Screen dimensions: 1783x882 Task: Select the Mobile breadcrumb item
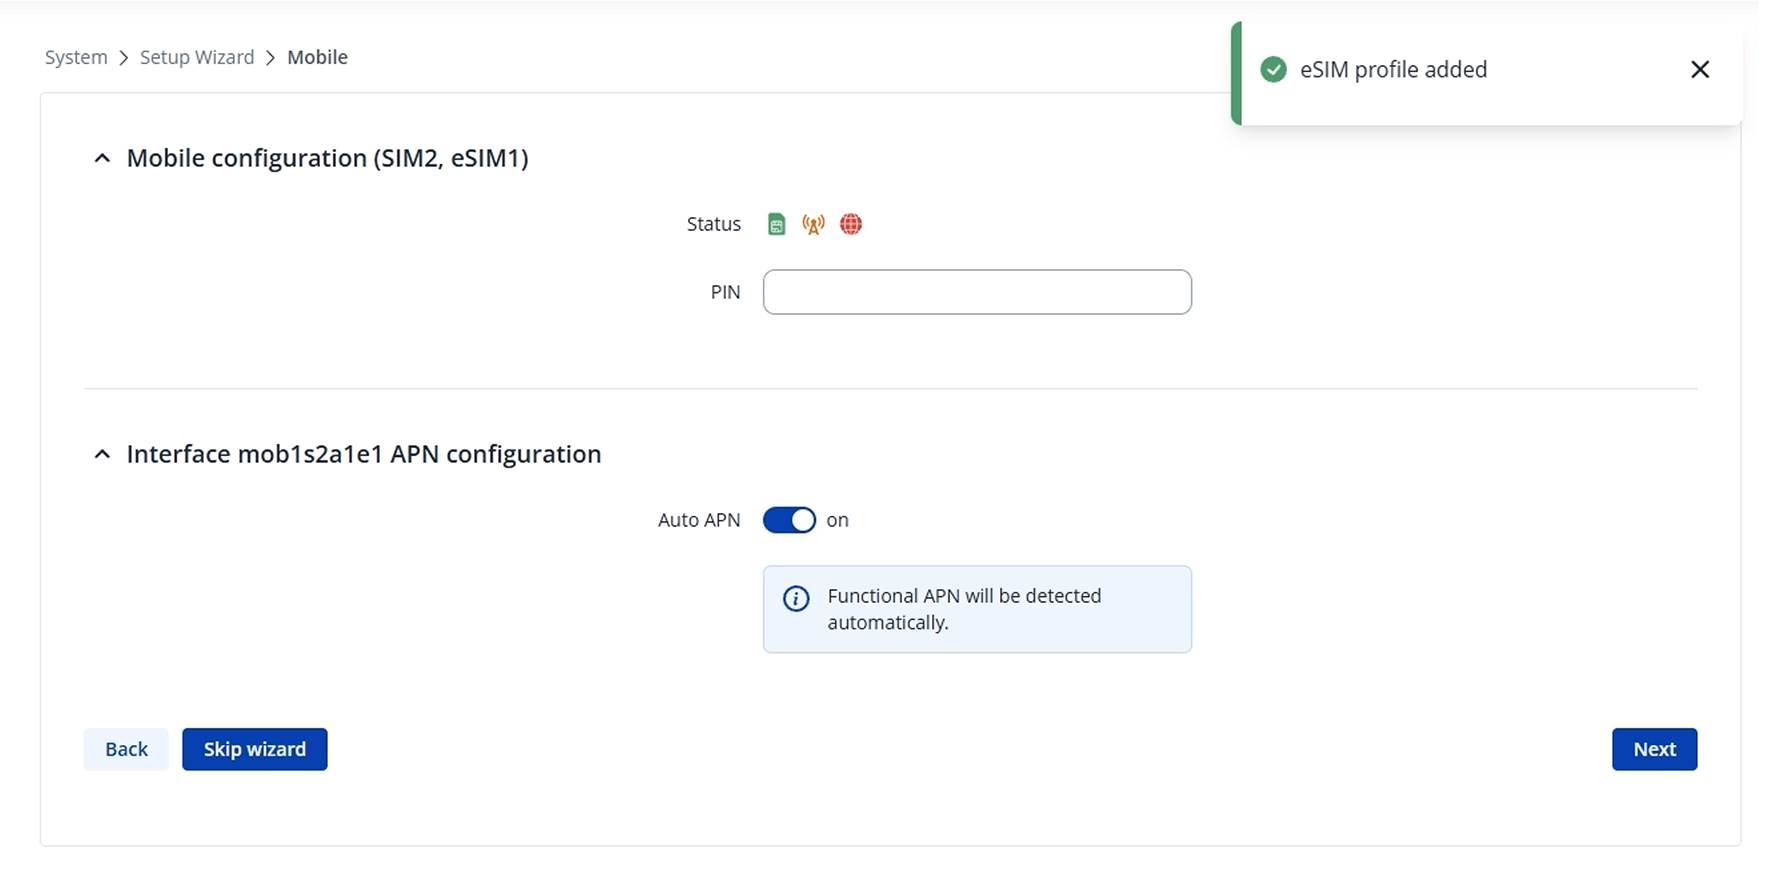[317, 58]
